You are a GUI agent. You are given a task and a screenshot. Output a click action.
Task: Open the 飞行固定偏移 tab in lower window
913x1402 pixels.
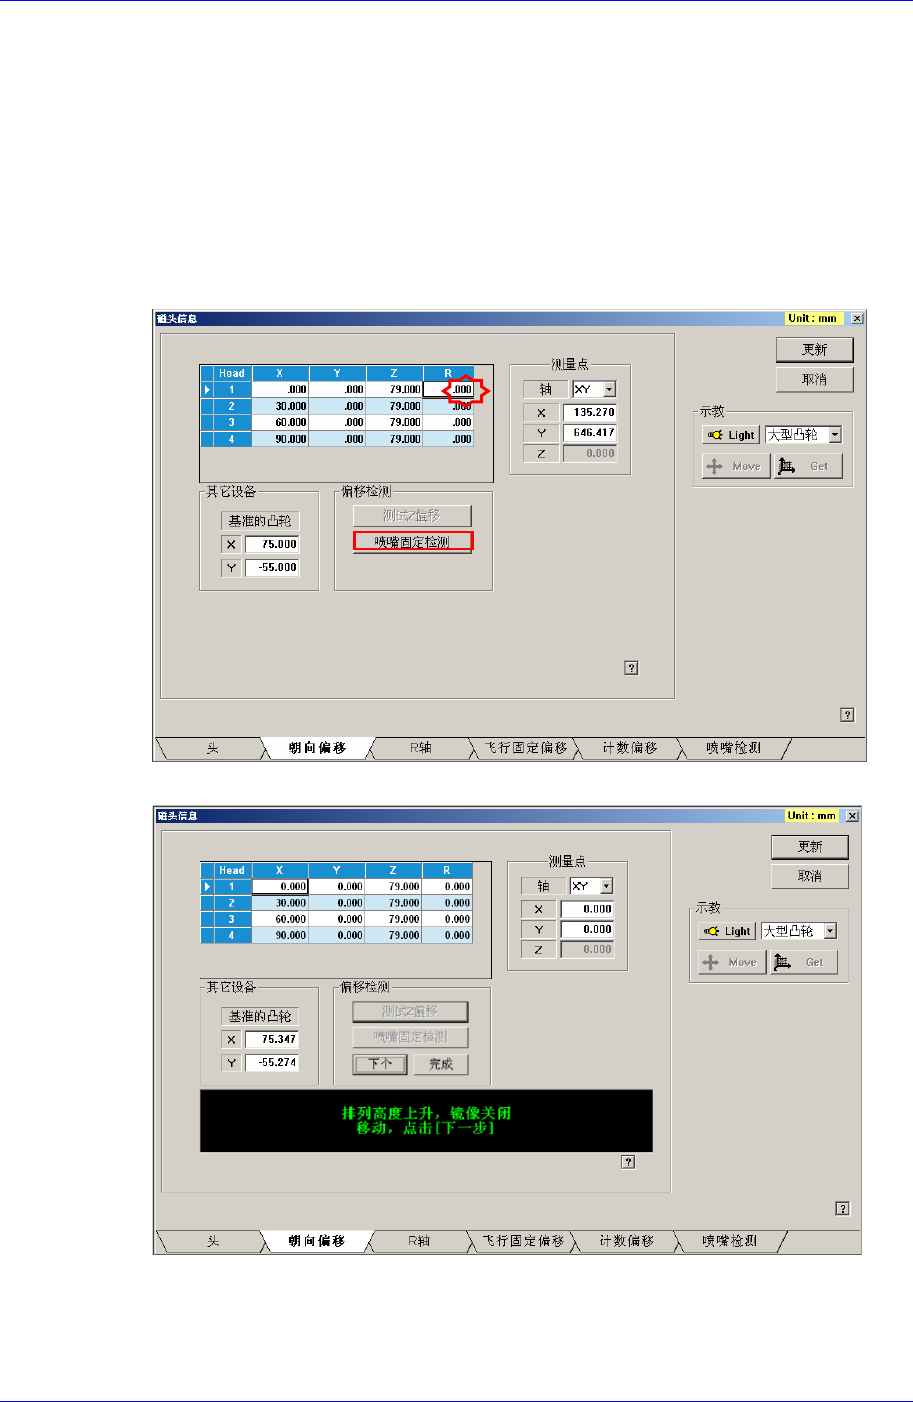point(523,1241)
